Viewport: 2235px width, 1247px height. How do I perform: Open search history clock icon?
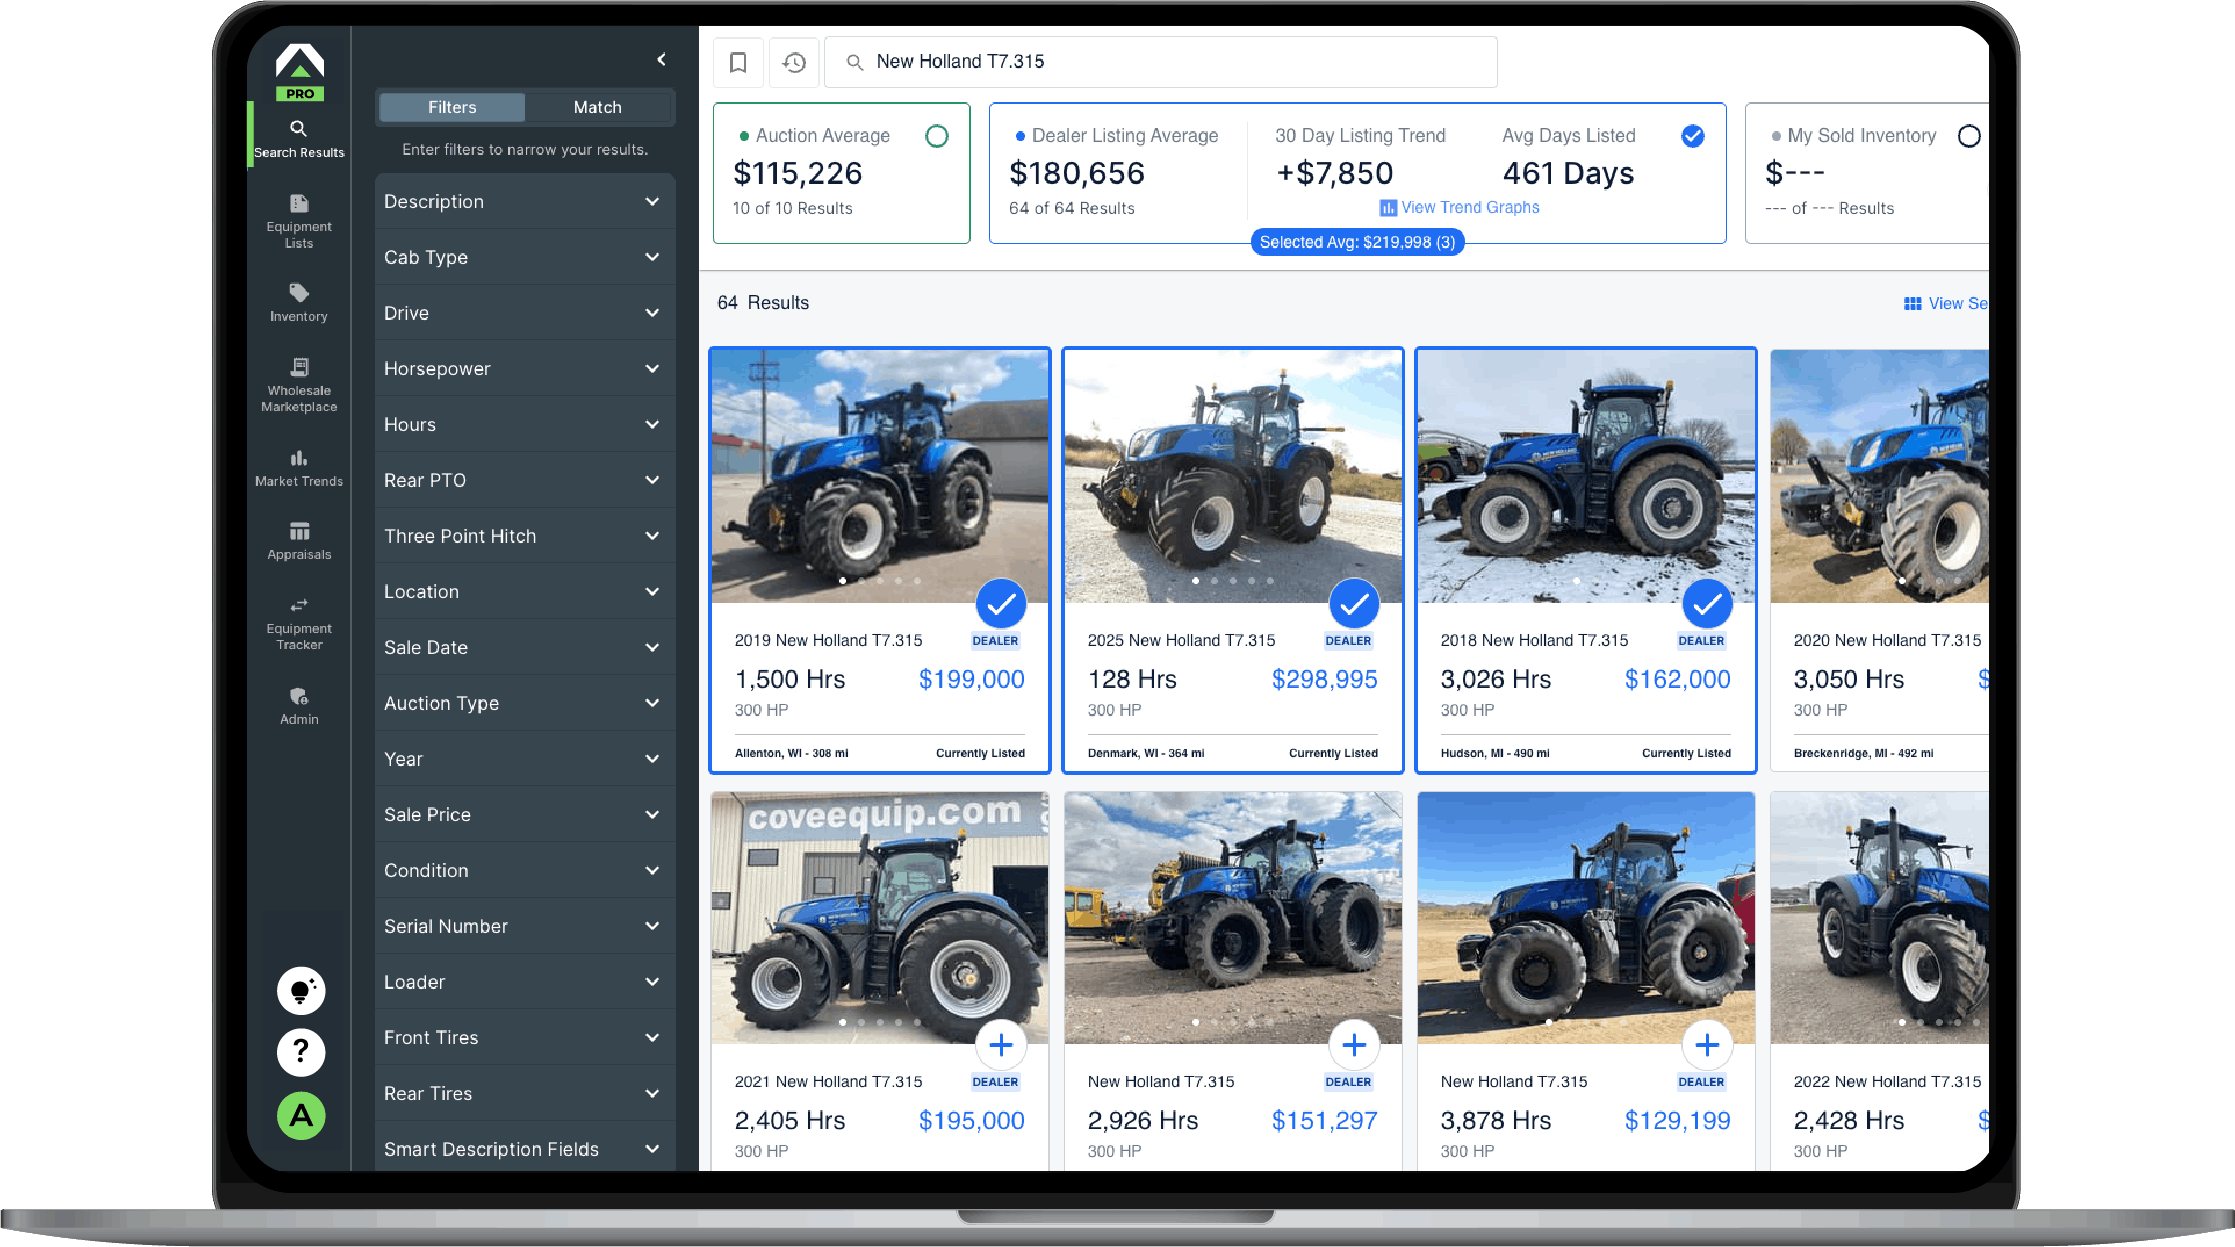(x=794, y=62)
